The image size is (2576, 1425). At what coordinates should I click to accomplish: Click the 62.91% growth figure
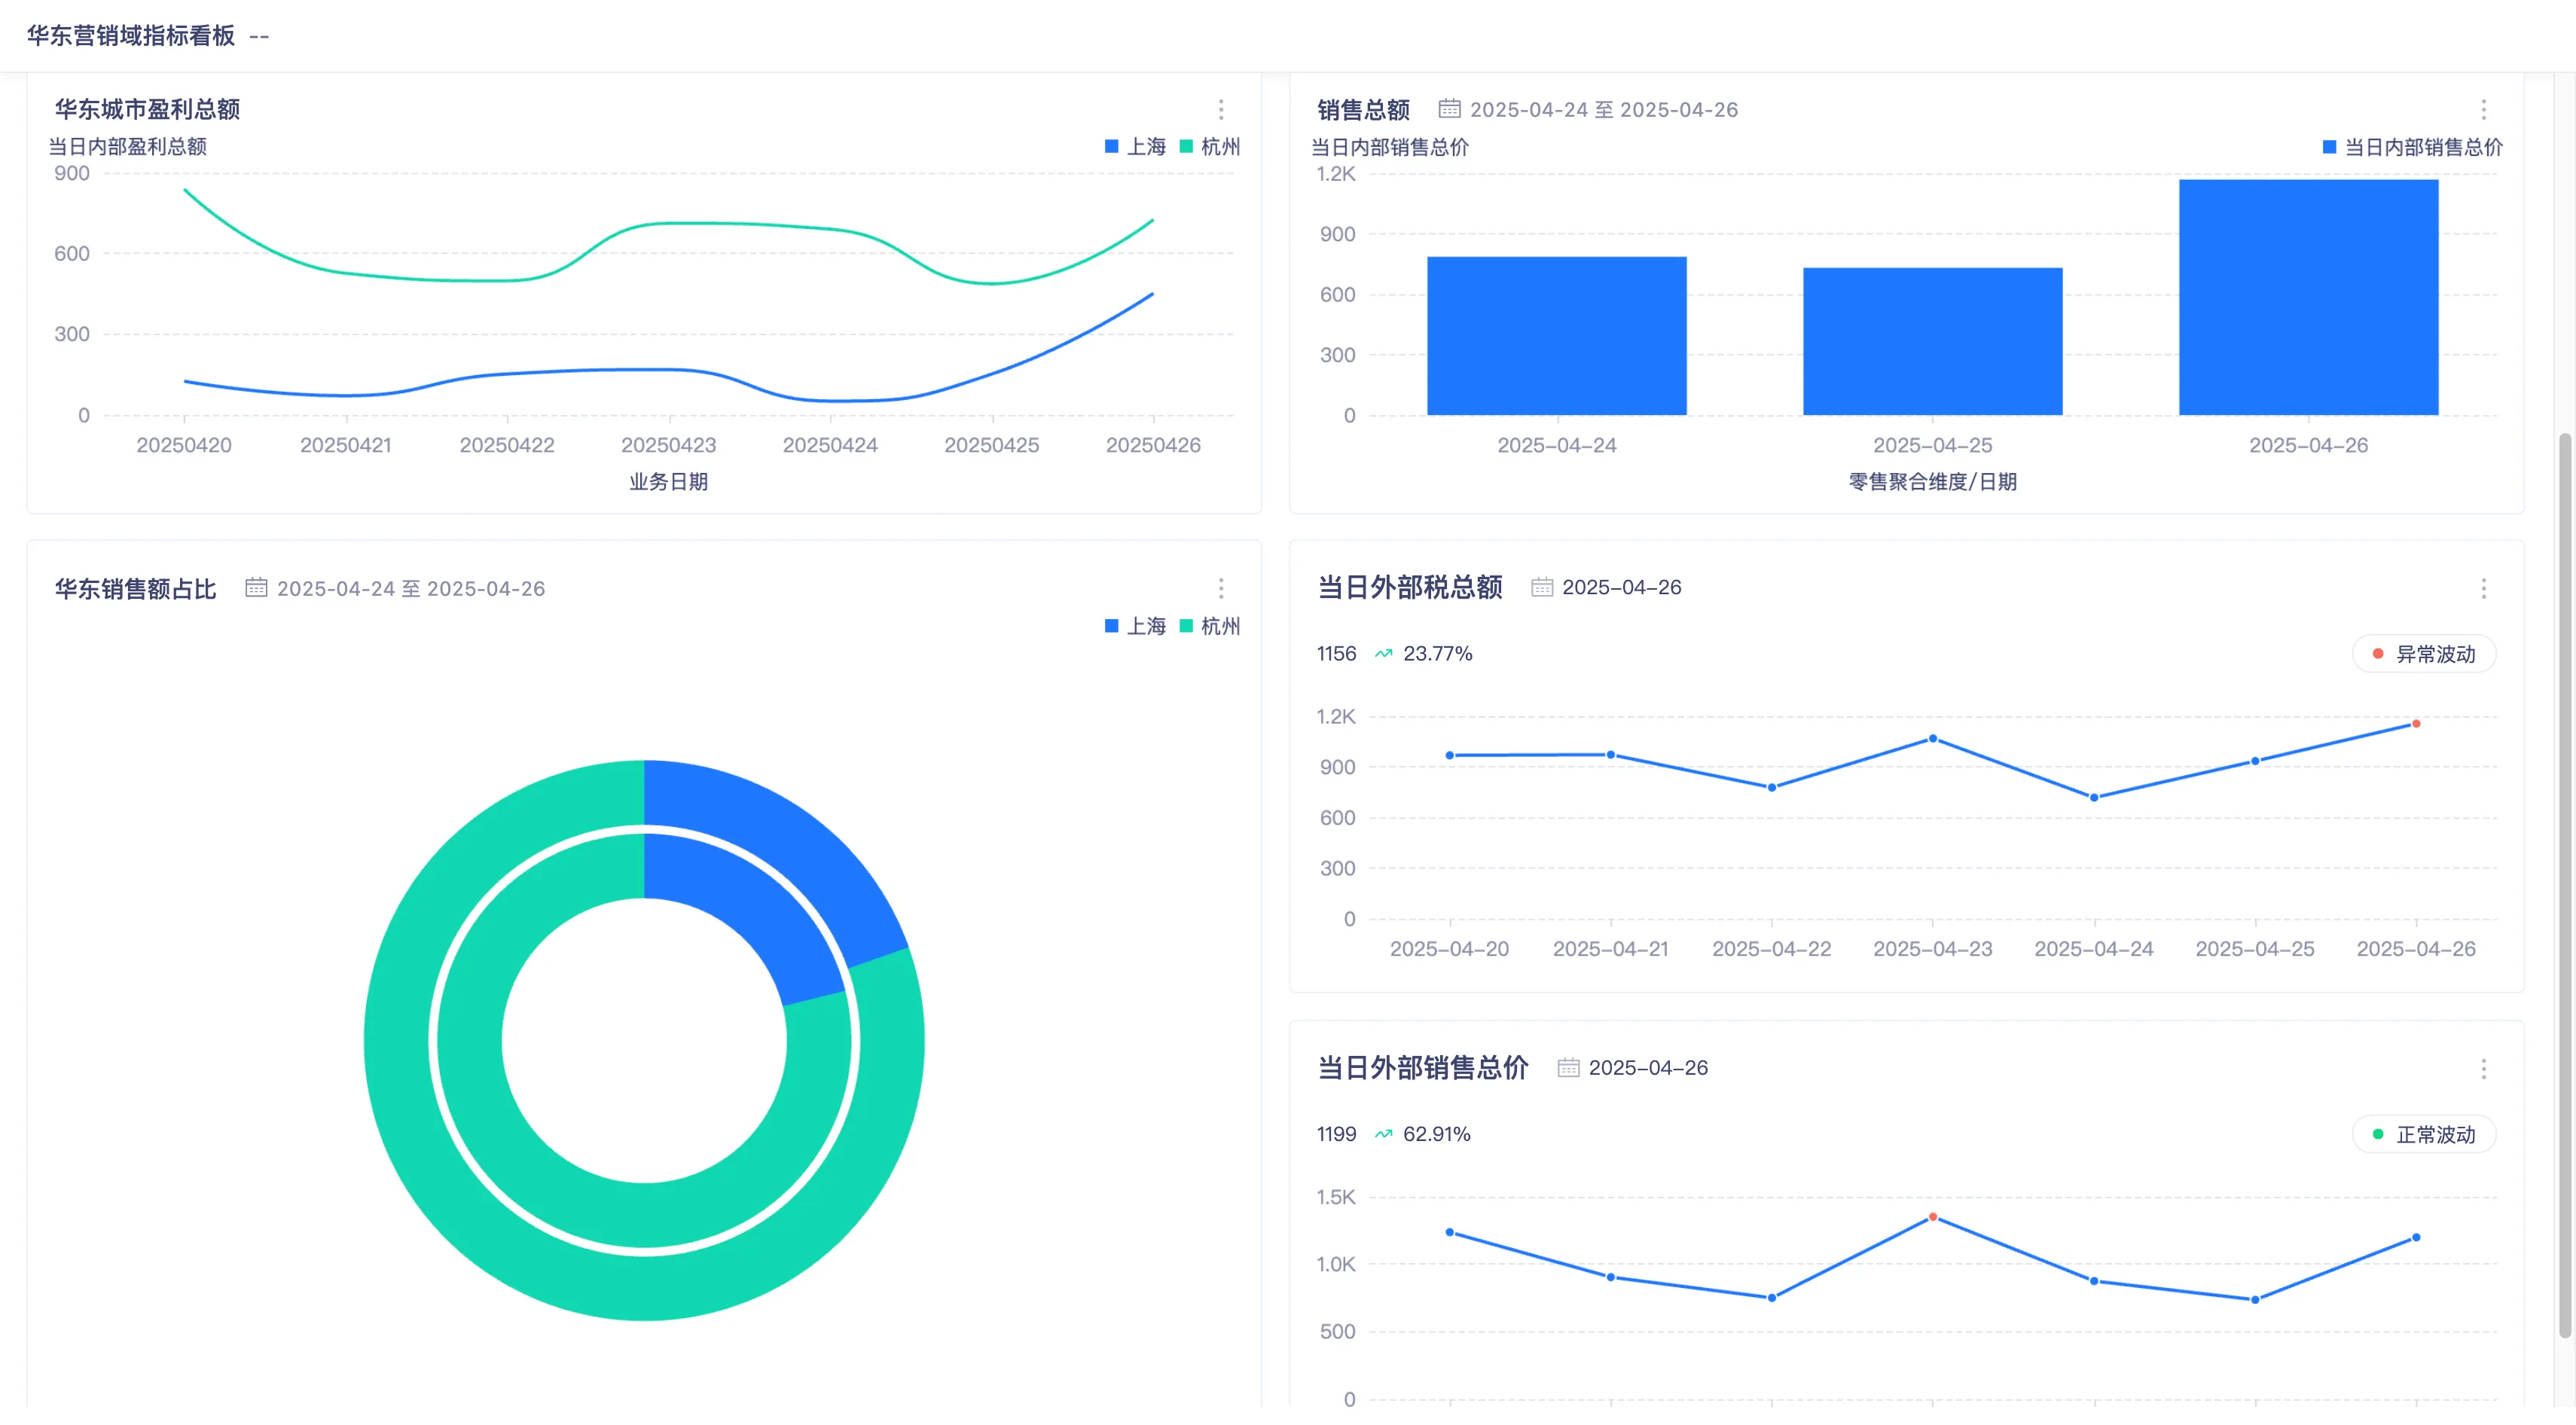tap(1436, 1134)
